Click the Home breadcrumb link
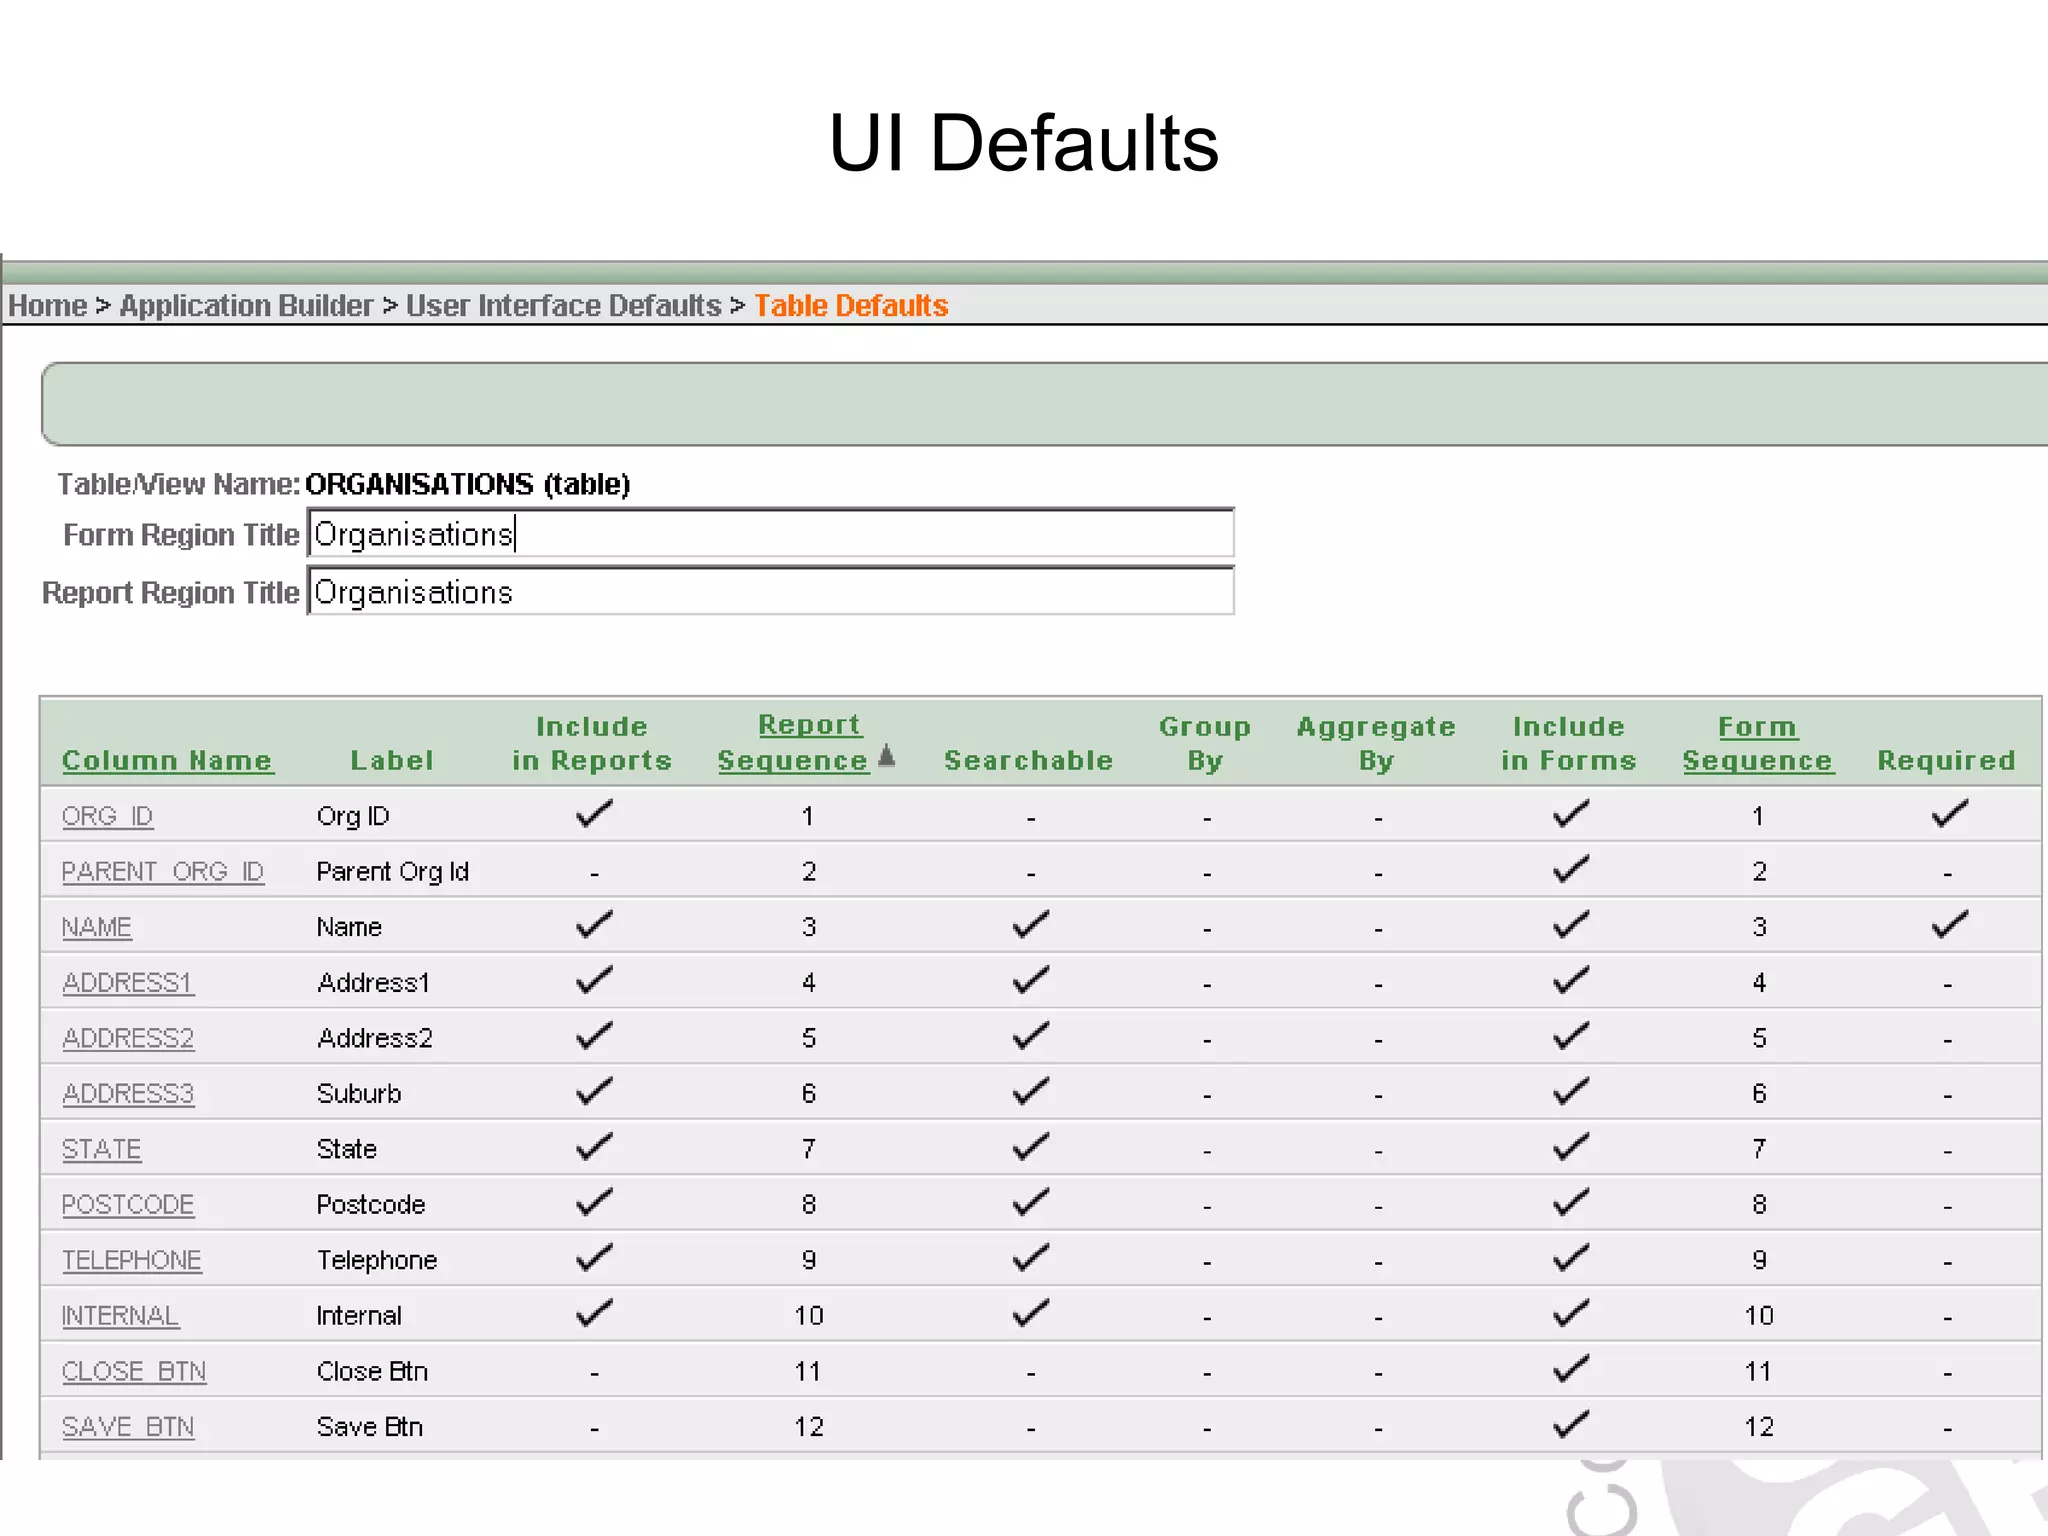This screenshot has height=1536, width=2048. [x=47, y=306]
